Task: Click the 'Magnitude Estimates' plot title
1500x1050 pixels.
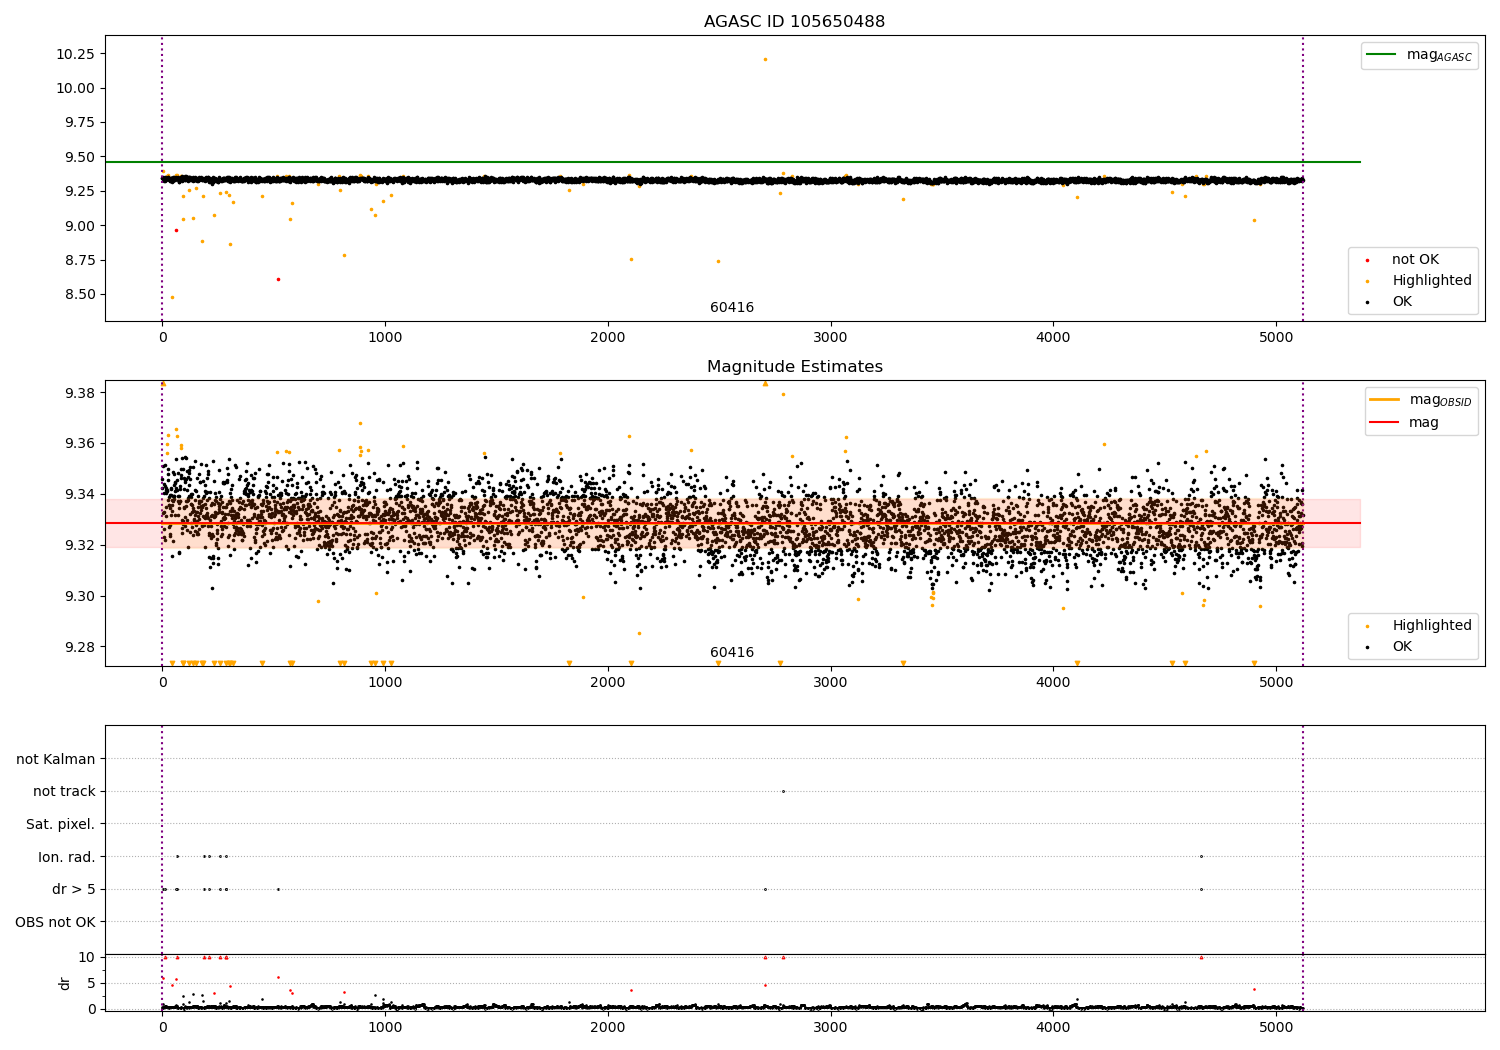Action: (x=794, y=367)
